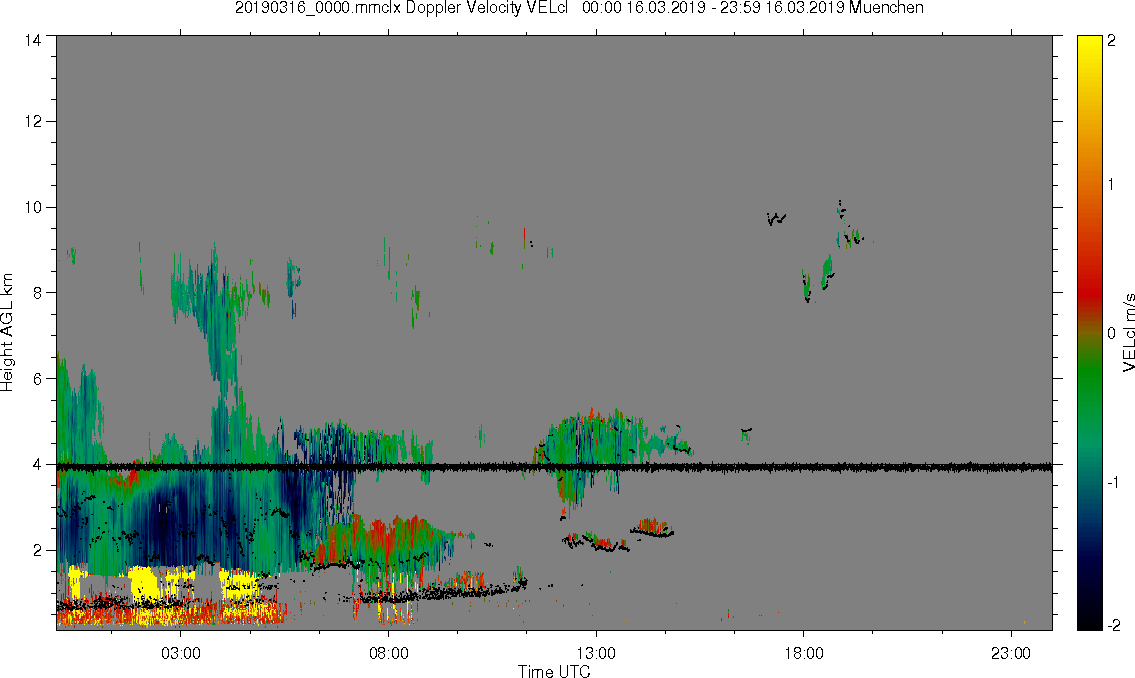Image resolution: width=1135 pixels, height=678 pixels.
Task: Click the 6 km height tick label
Action: (37, 378)
